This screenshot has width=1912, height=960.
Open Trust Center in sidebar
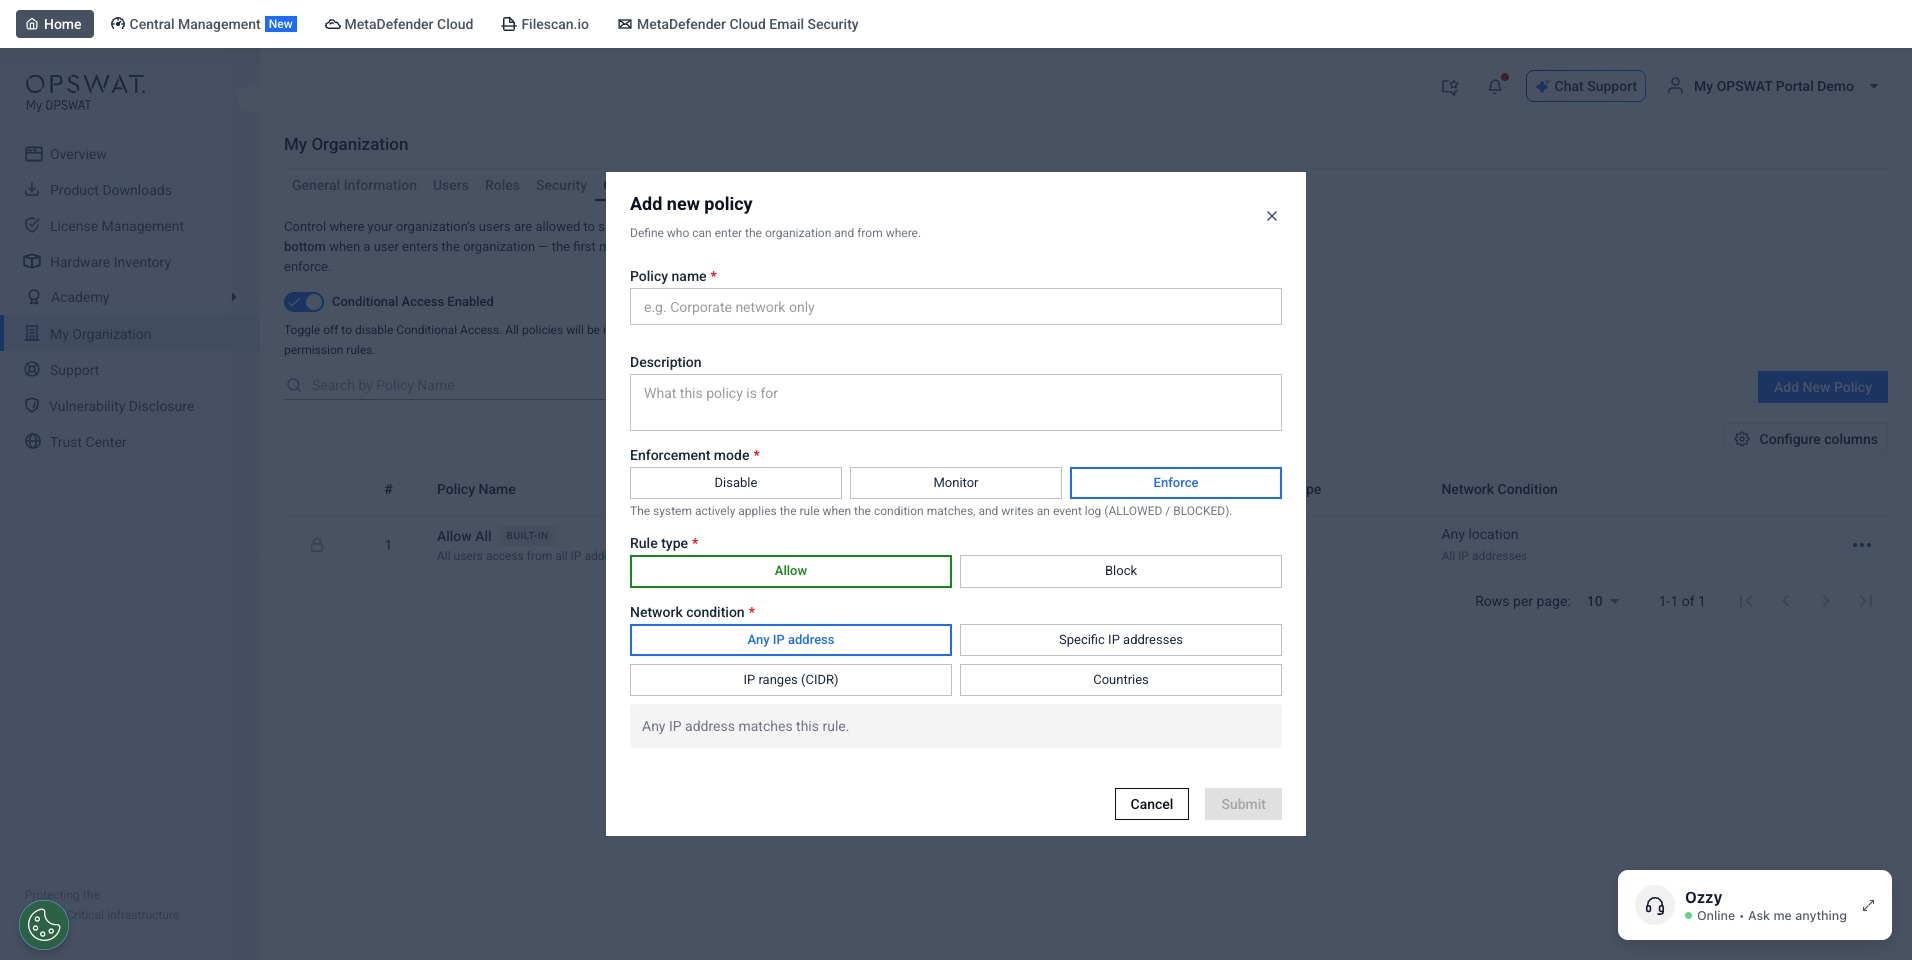coord(88,442)
